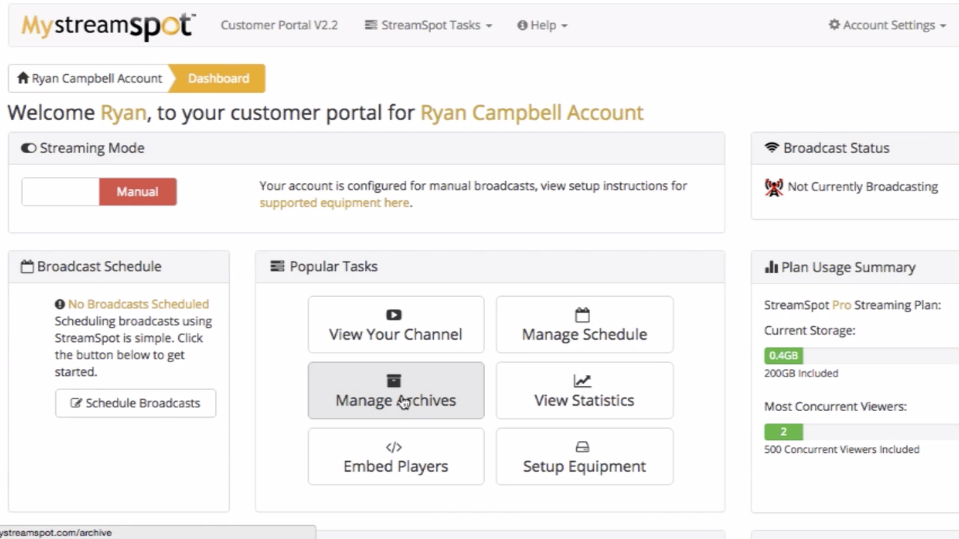Go to Ryan Campbell Account breadcrumb
The image size is (959, 539).
pyautogui.click(x=90, y=78)
